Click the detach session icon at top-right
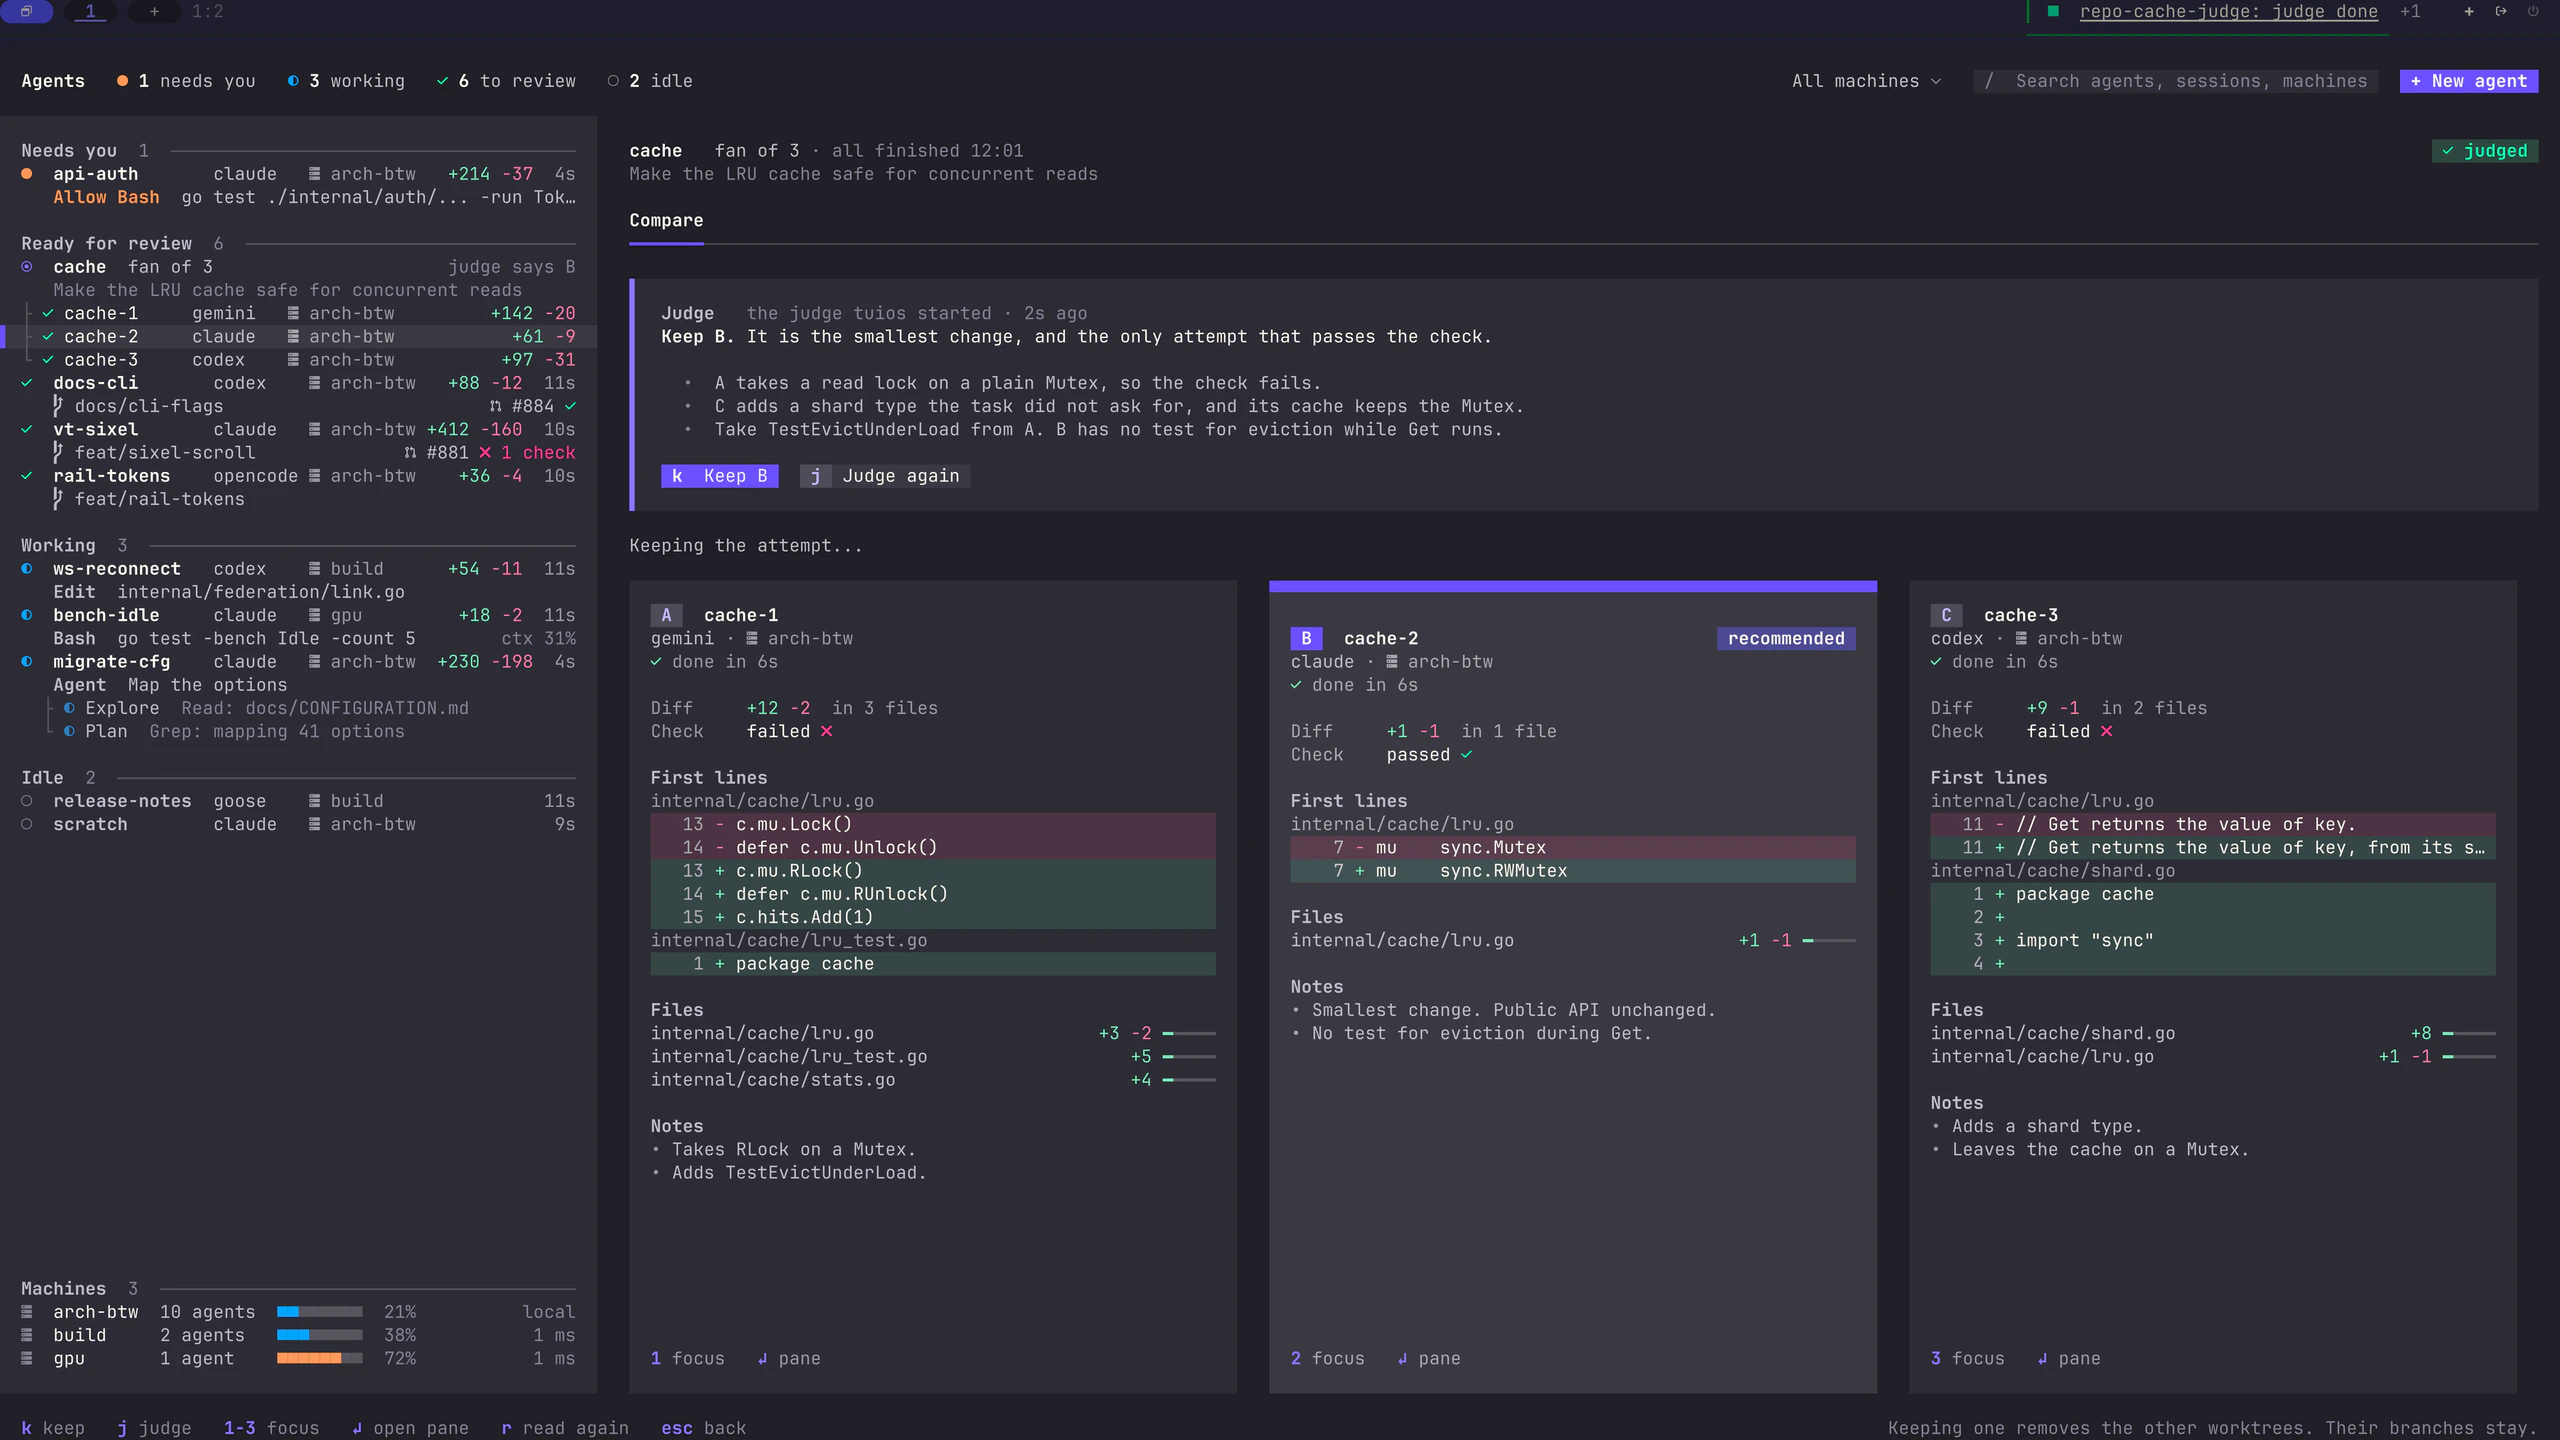 pos(2501,11)
